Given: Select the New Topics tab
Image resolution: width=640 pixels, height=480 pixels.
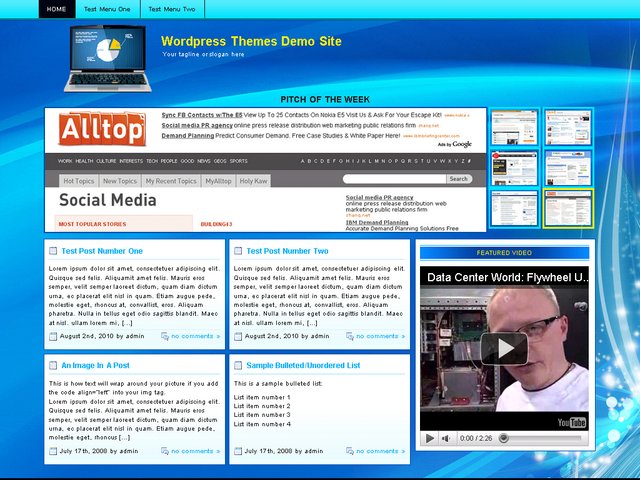Looking at the screenshot, I should [x=120, y=181].
